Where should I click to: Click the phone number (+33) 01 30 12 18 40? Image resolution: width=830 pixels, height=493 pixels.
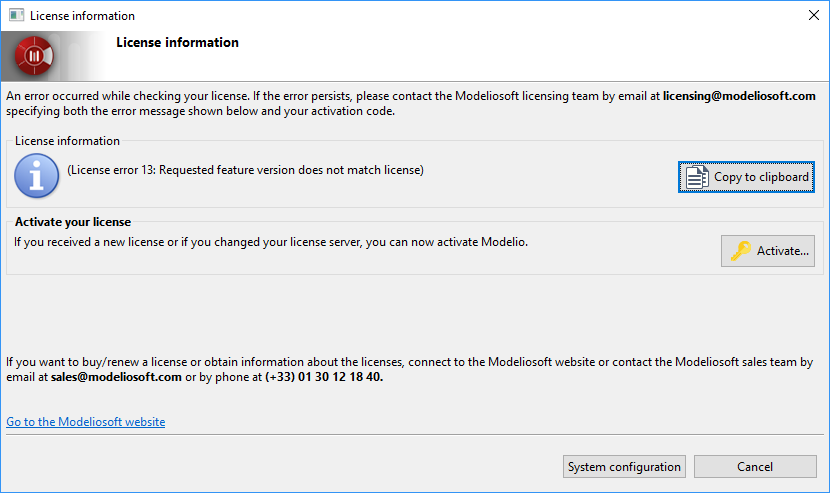coord(324,377)
